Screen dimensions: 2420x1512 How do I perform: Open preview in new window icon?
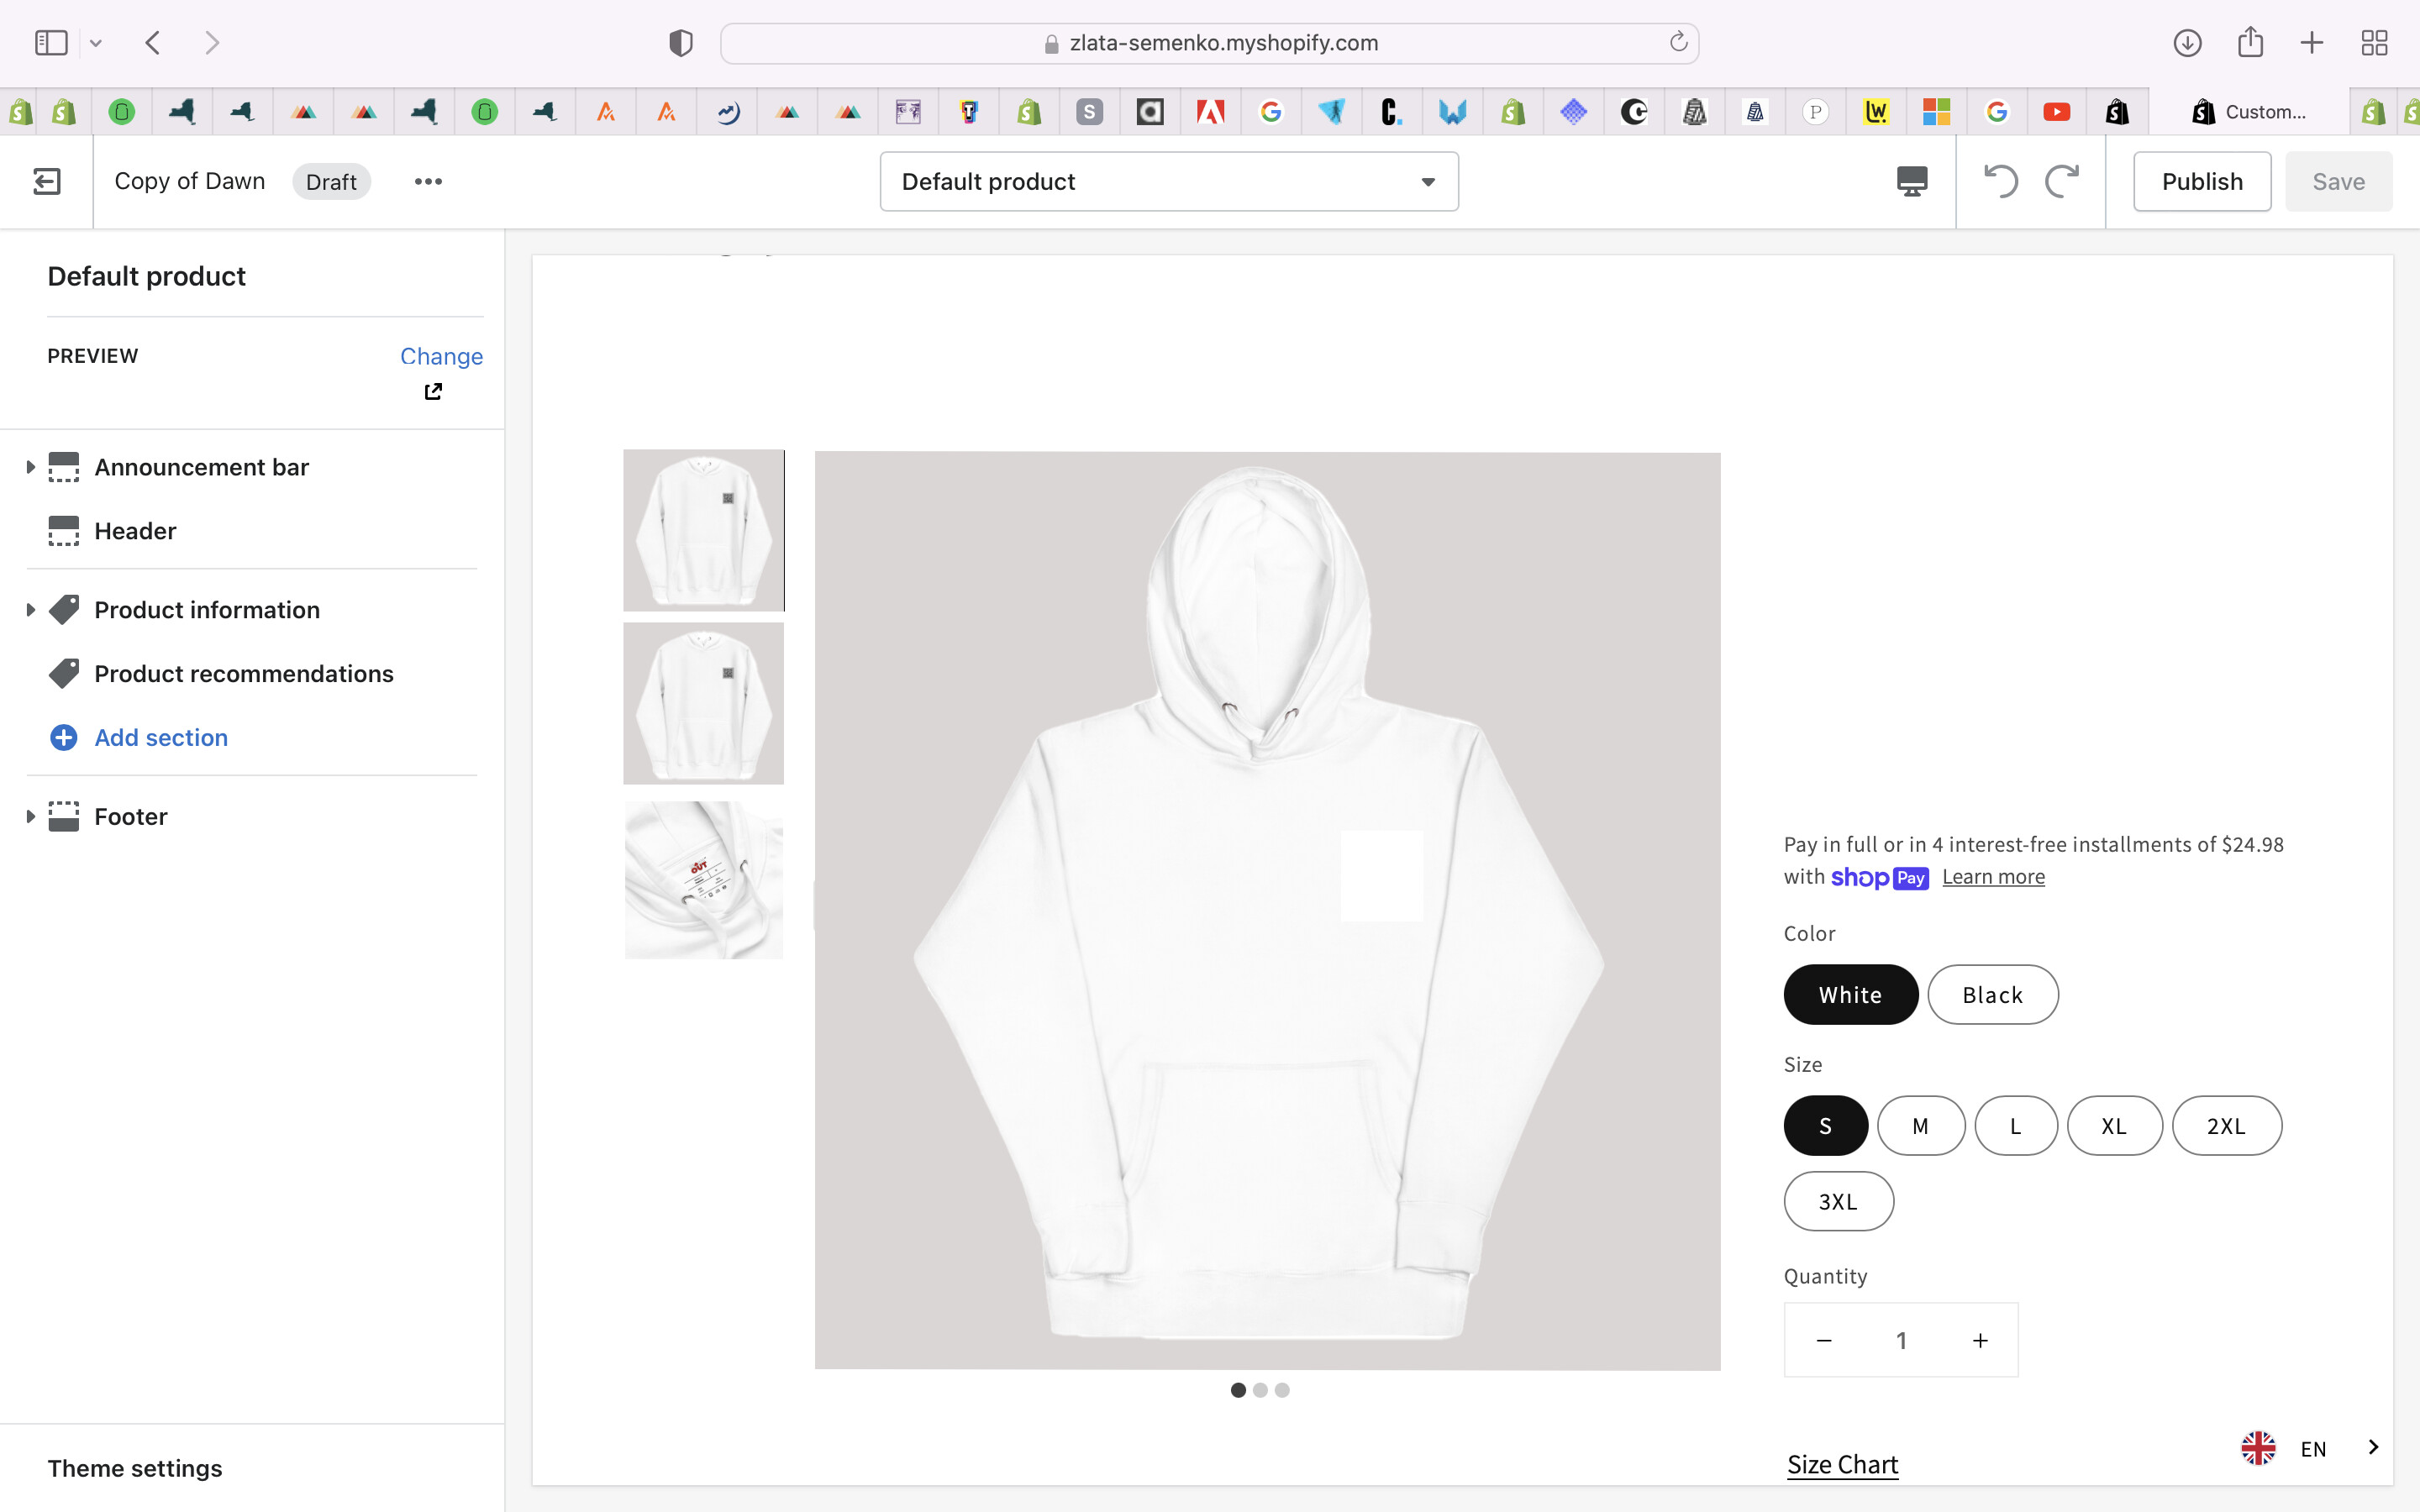pyautogui.click(x=433, y=392)
